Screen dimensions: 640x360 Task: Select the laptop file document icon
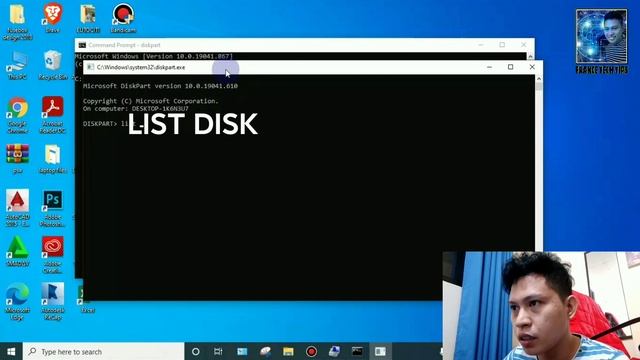tap(53, 158)
